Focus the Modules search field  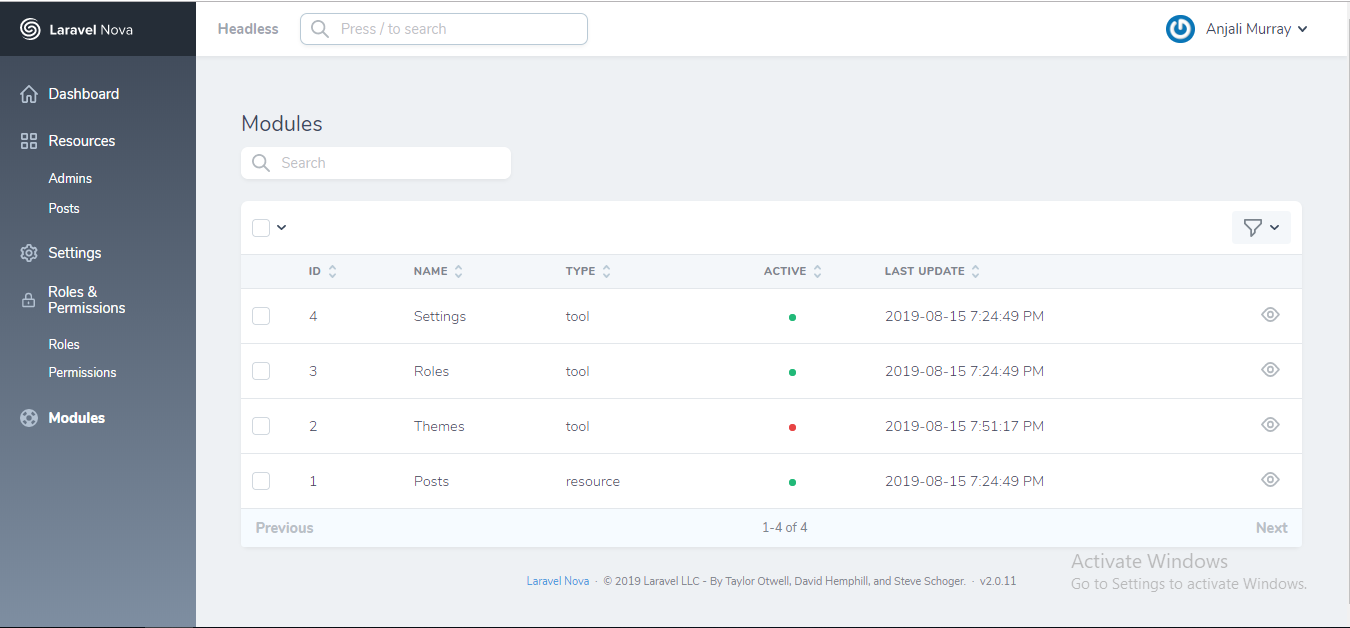[x=376, y=163]
